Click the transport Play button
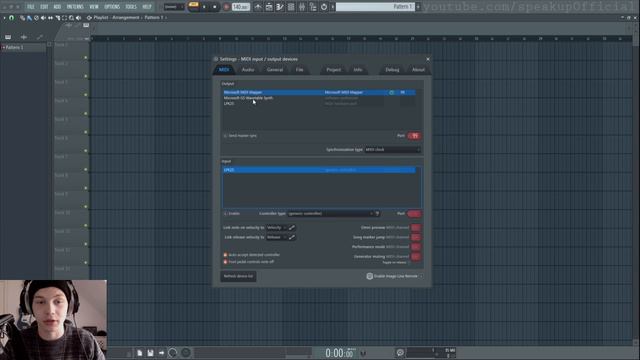This screenshot has width=640, height=360. [204, 7]
